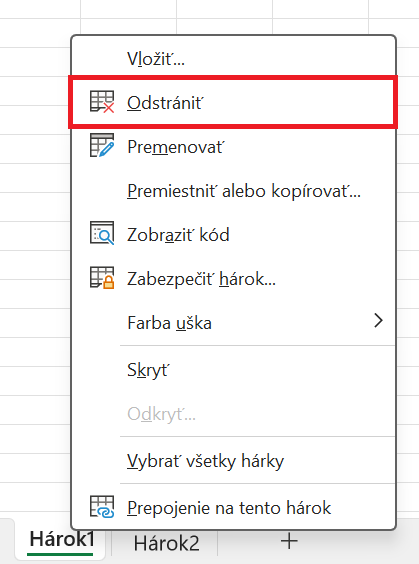419x564 pixels.
Task: Switch to the Hárok2 sheet tab
Action: 166,543
